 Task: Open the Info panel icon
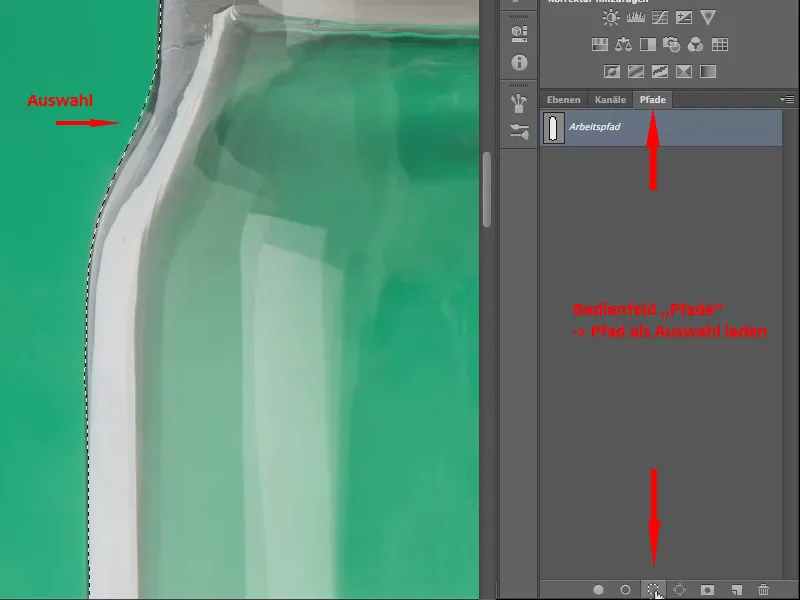pos(519,62)
